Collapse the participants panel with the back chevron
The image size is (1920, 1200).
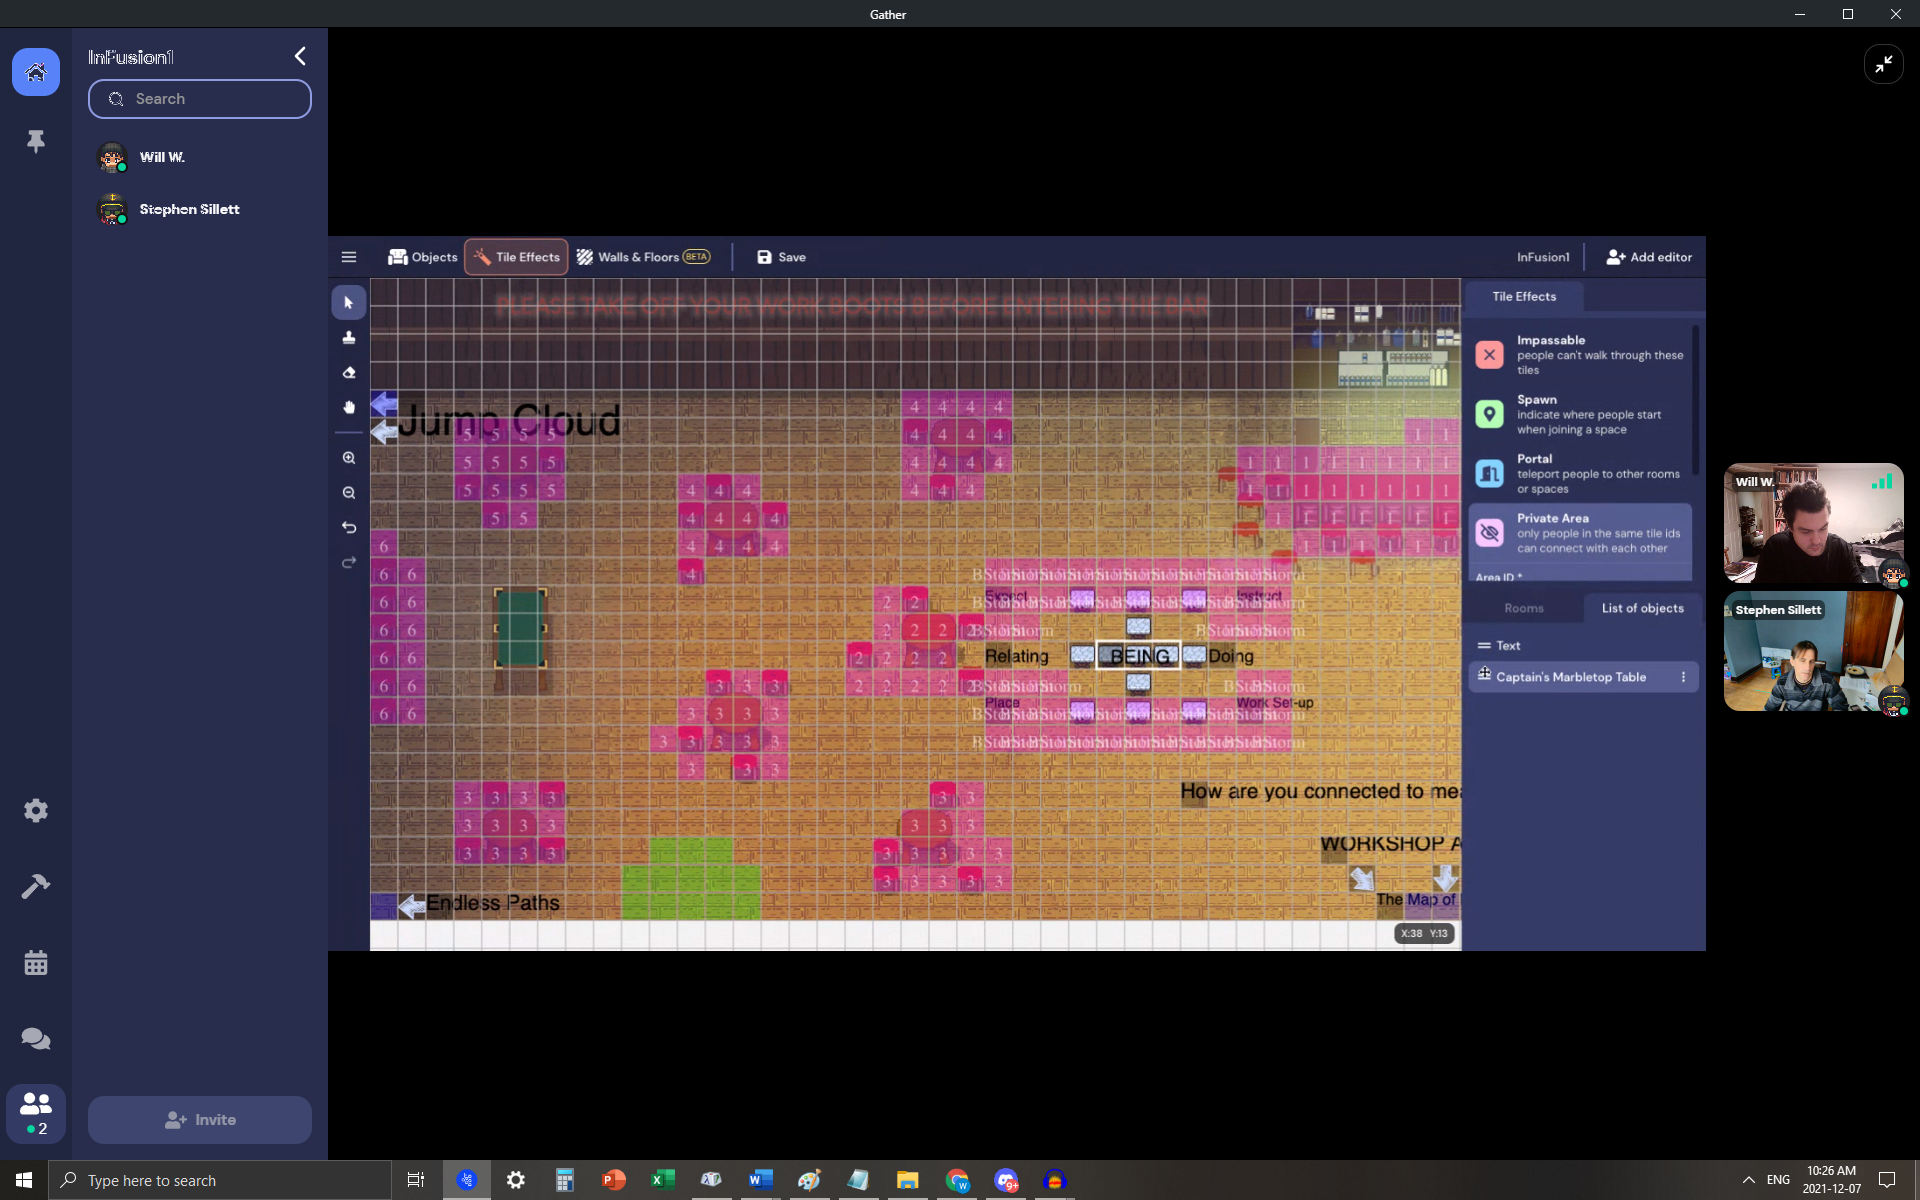(299, 56)
